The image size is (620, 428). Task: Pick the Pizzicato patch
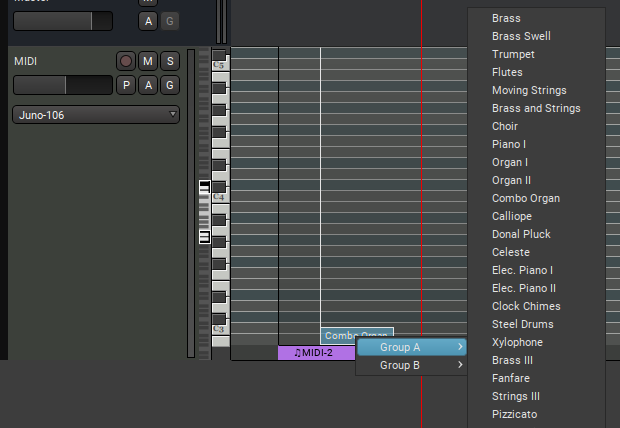514,414
